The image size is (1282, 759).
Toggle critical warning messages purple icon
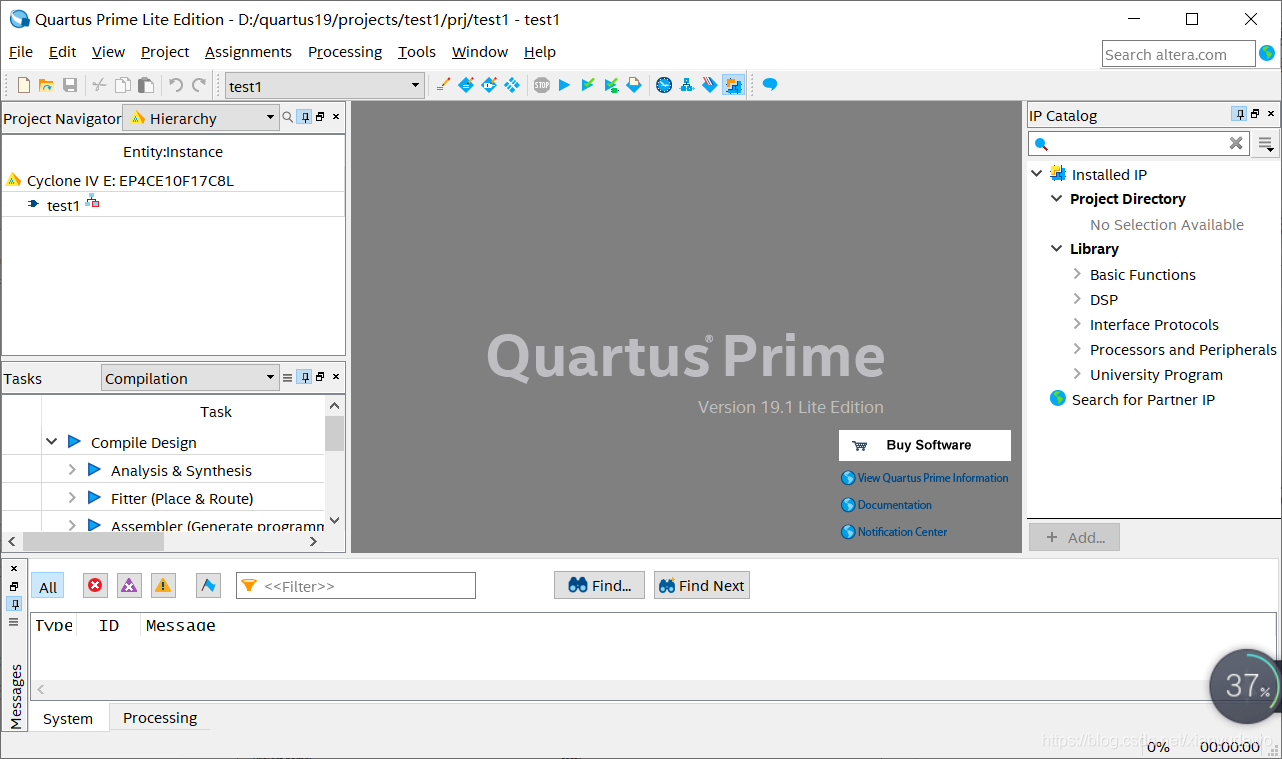129,586
